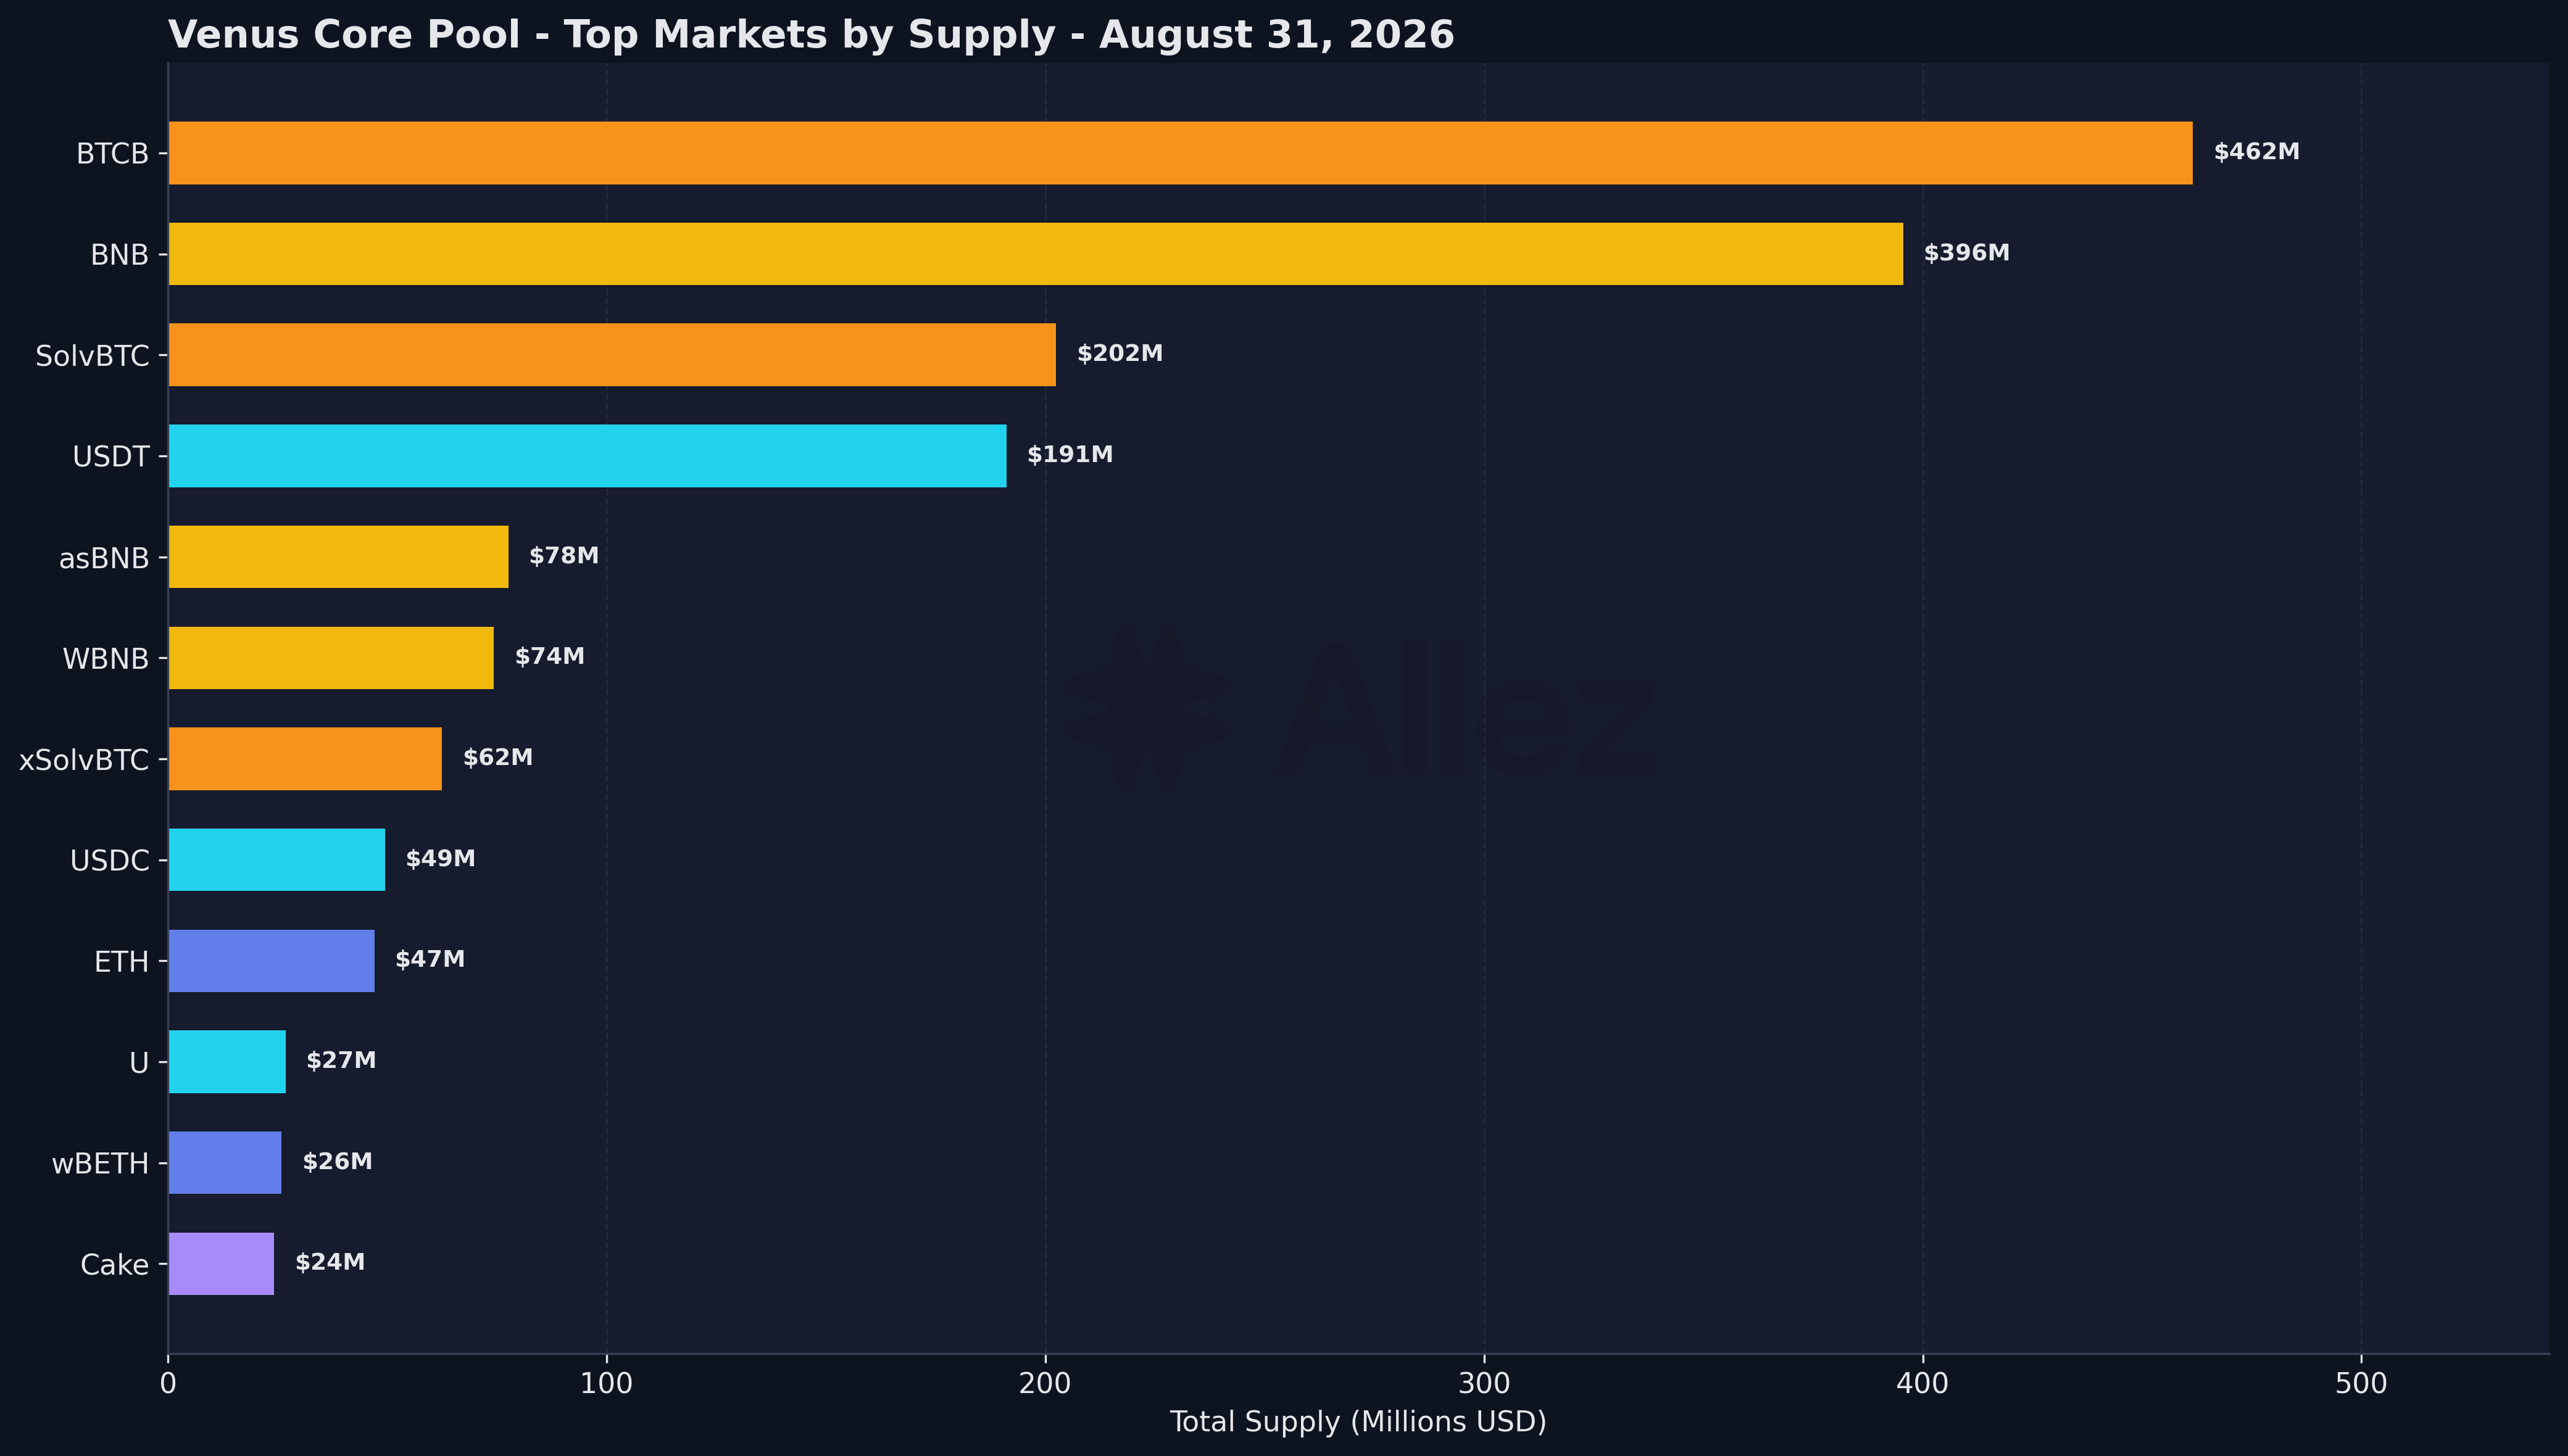Click the $191M value label
2568x1456 pixels.
click(1070, 455)
